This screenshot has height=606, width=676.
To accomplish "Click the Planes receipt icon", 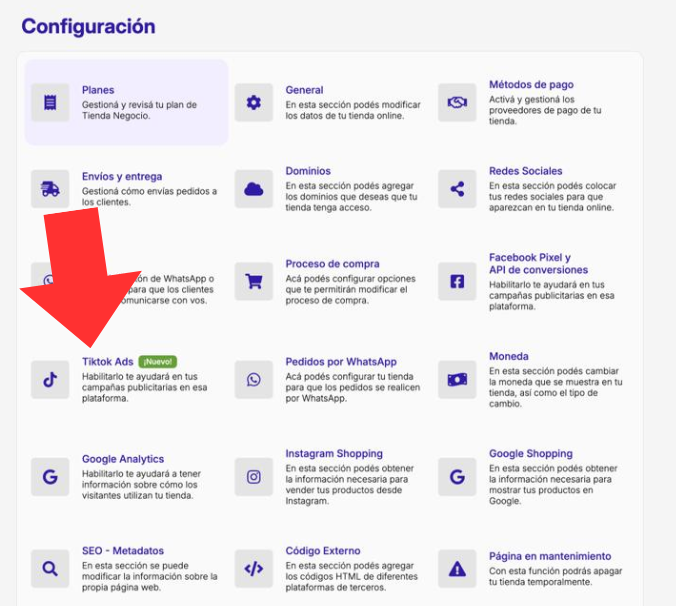I will click(x=50, y=102).
